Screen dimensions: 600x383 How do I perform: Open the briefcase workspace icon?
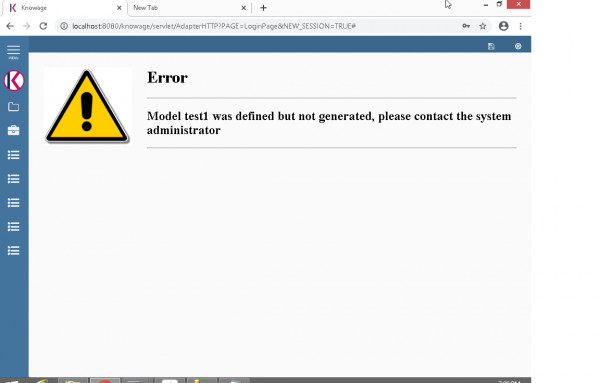tap(13, 130)
